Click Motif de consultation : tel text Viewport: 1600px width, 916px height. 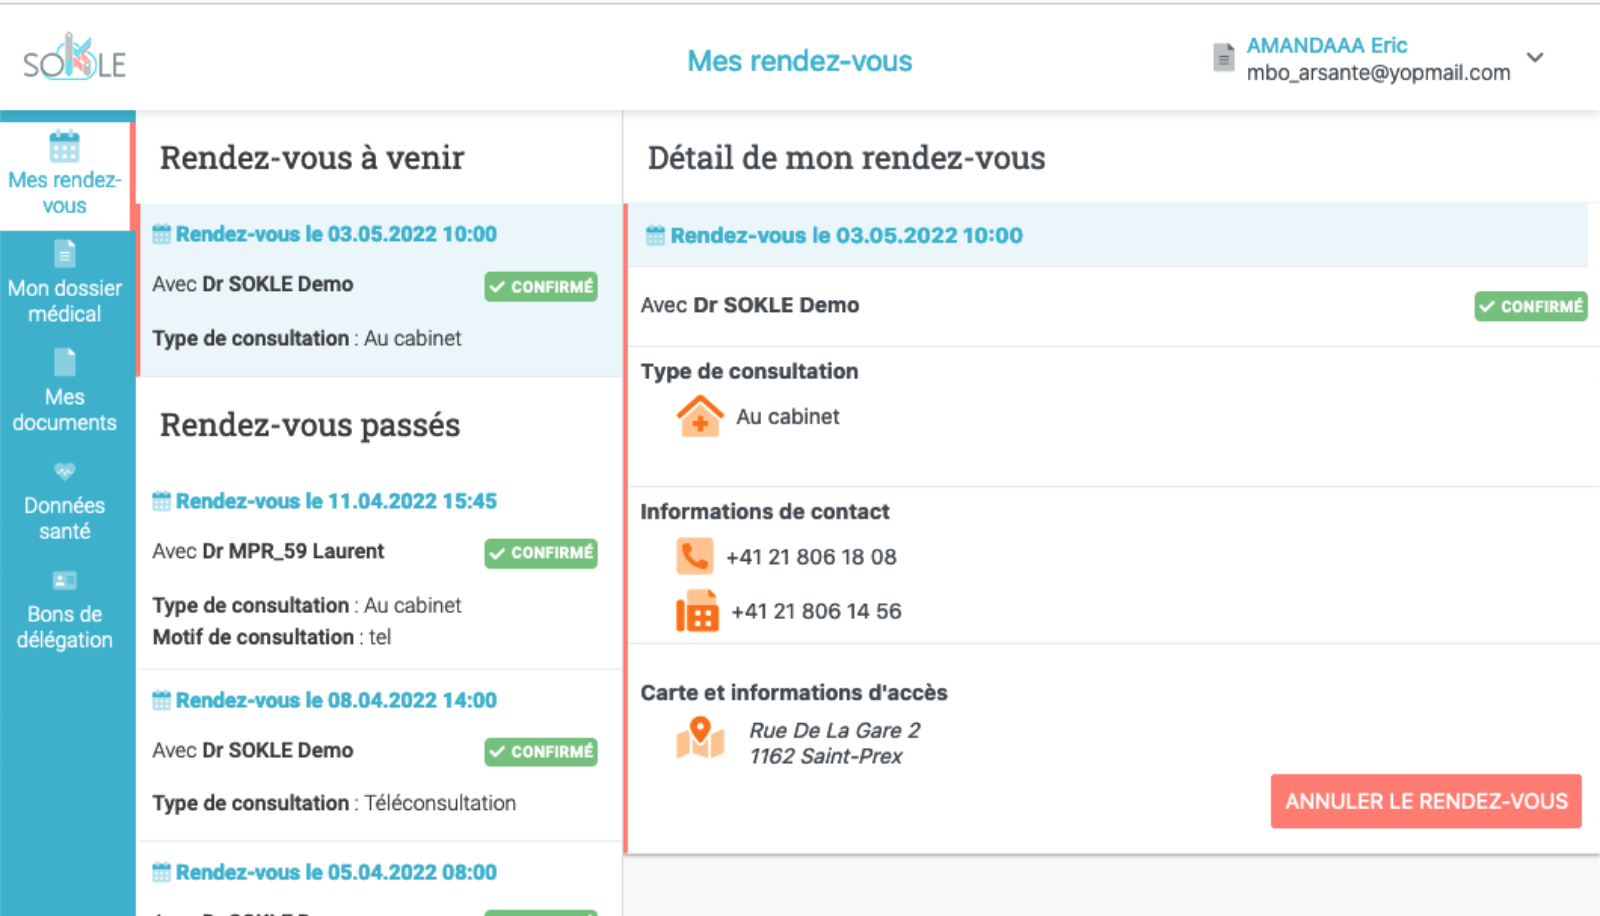(272, 637)
